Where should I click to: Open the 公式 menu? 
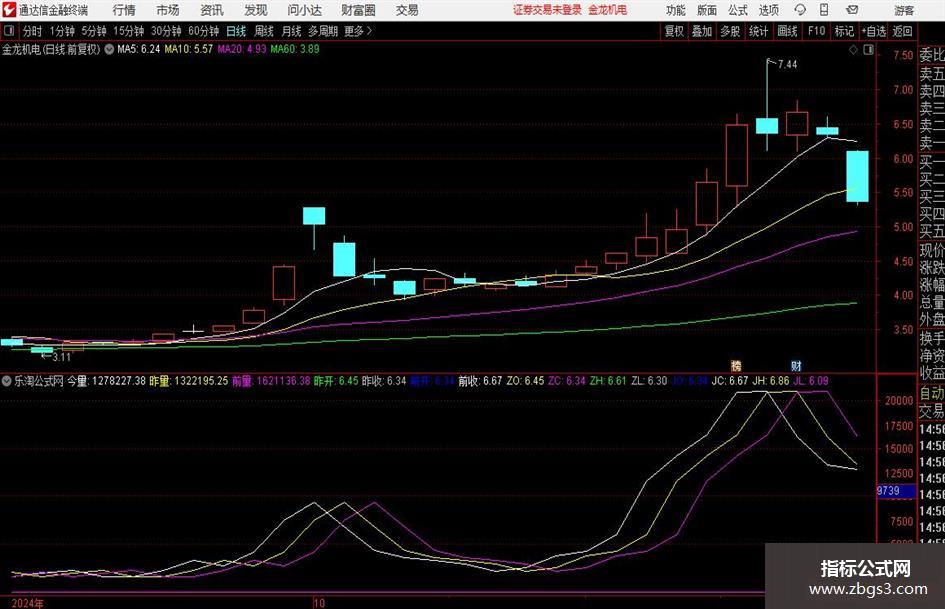tap(738, 10)
